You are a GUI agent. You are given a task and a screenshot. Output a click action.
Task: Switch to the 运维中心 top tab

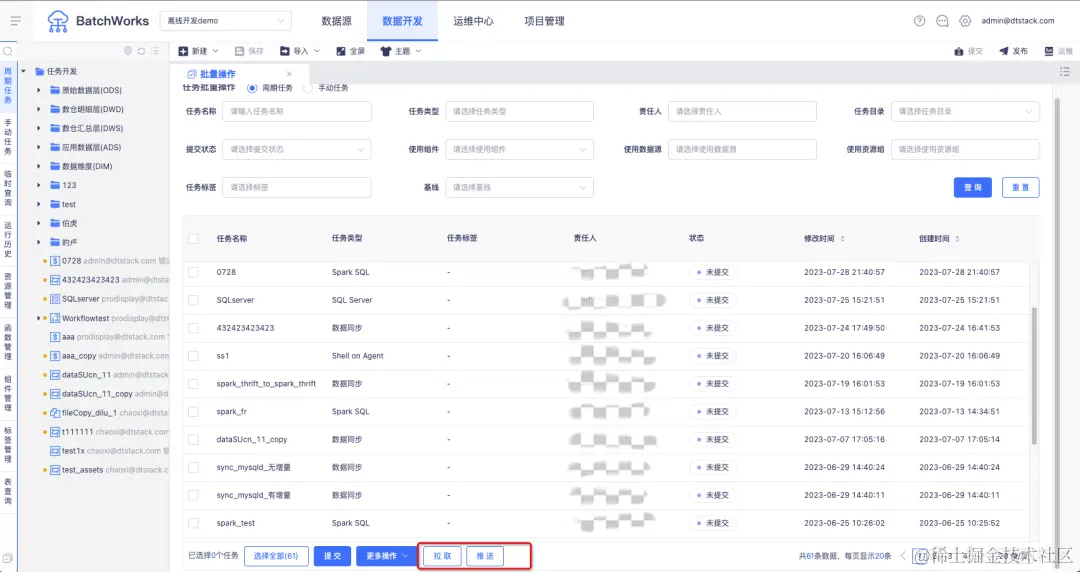click(473, 21)
